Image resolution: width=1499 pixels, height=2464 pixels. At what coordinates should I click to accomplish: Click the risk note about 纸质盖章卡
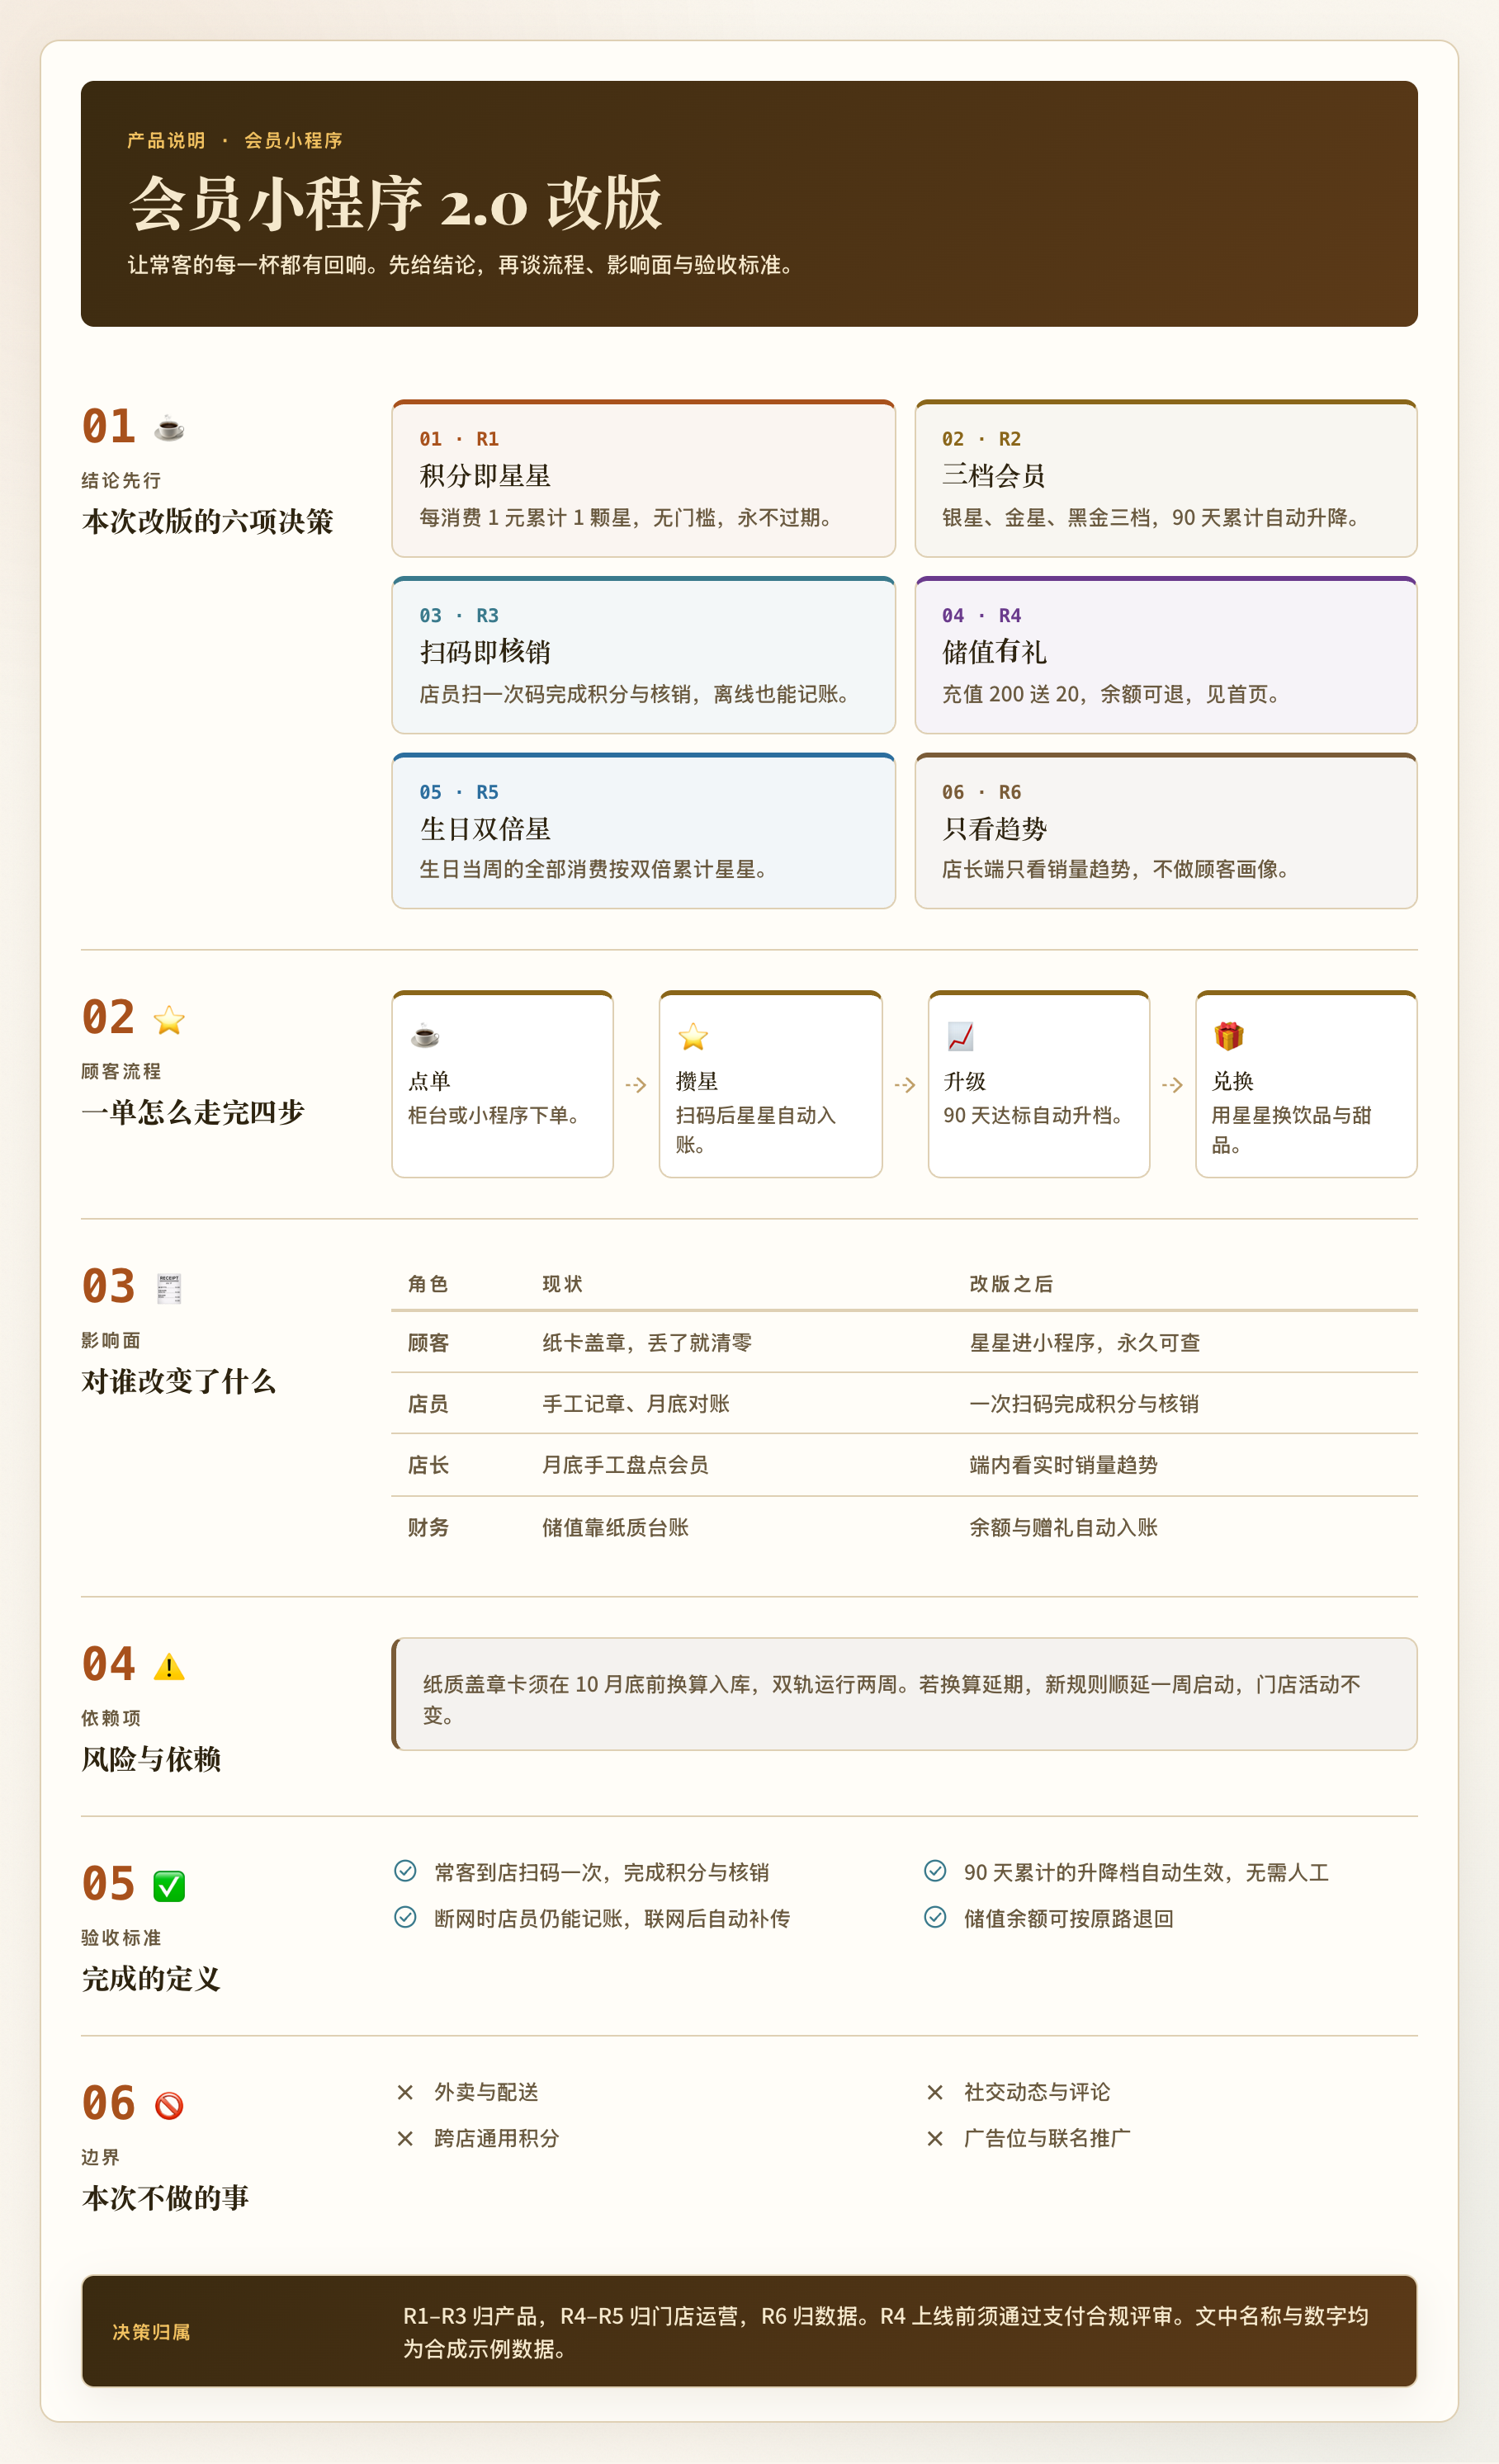pos(904,1694)
